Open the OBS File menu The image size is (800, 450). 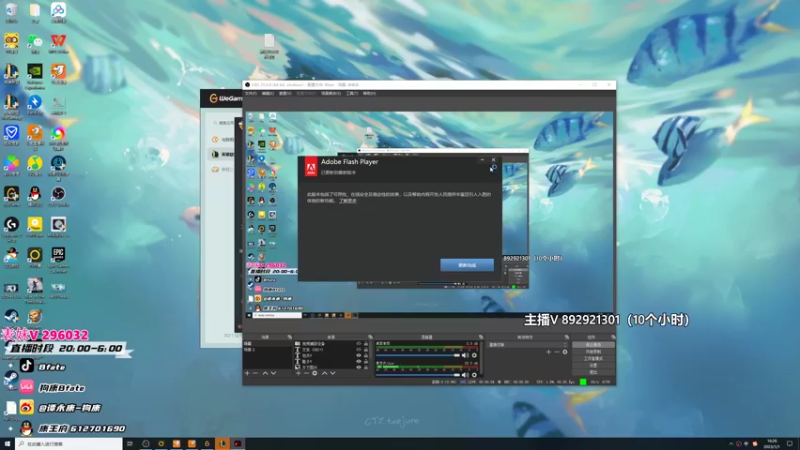(x=251, y=94)
